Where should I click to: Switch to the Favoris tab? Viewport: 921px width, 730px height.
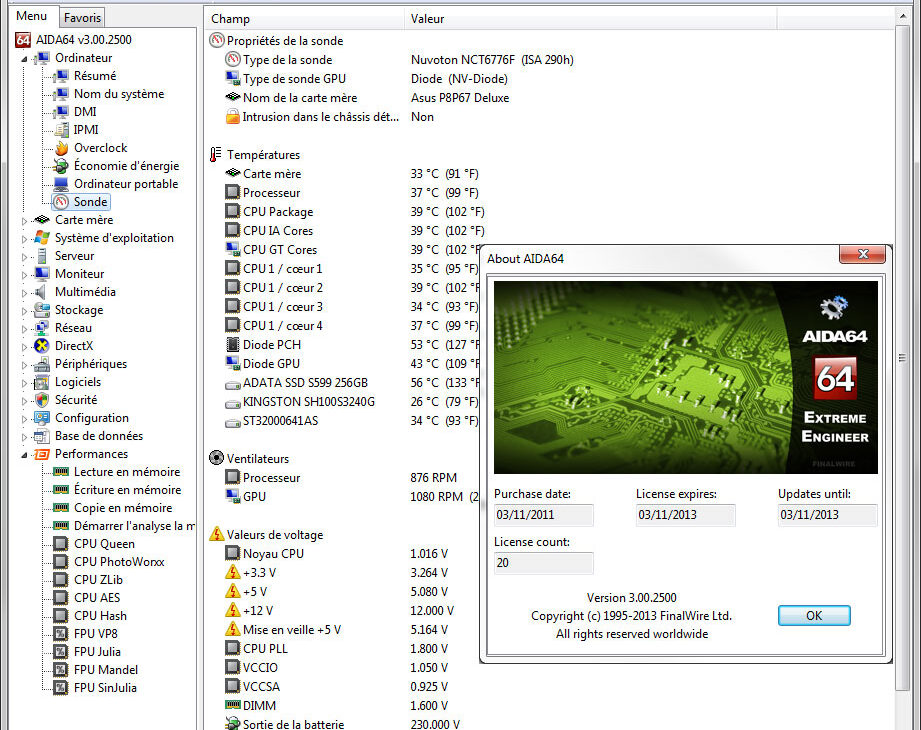[x=81, y=17]
